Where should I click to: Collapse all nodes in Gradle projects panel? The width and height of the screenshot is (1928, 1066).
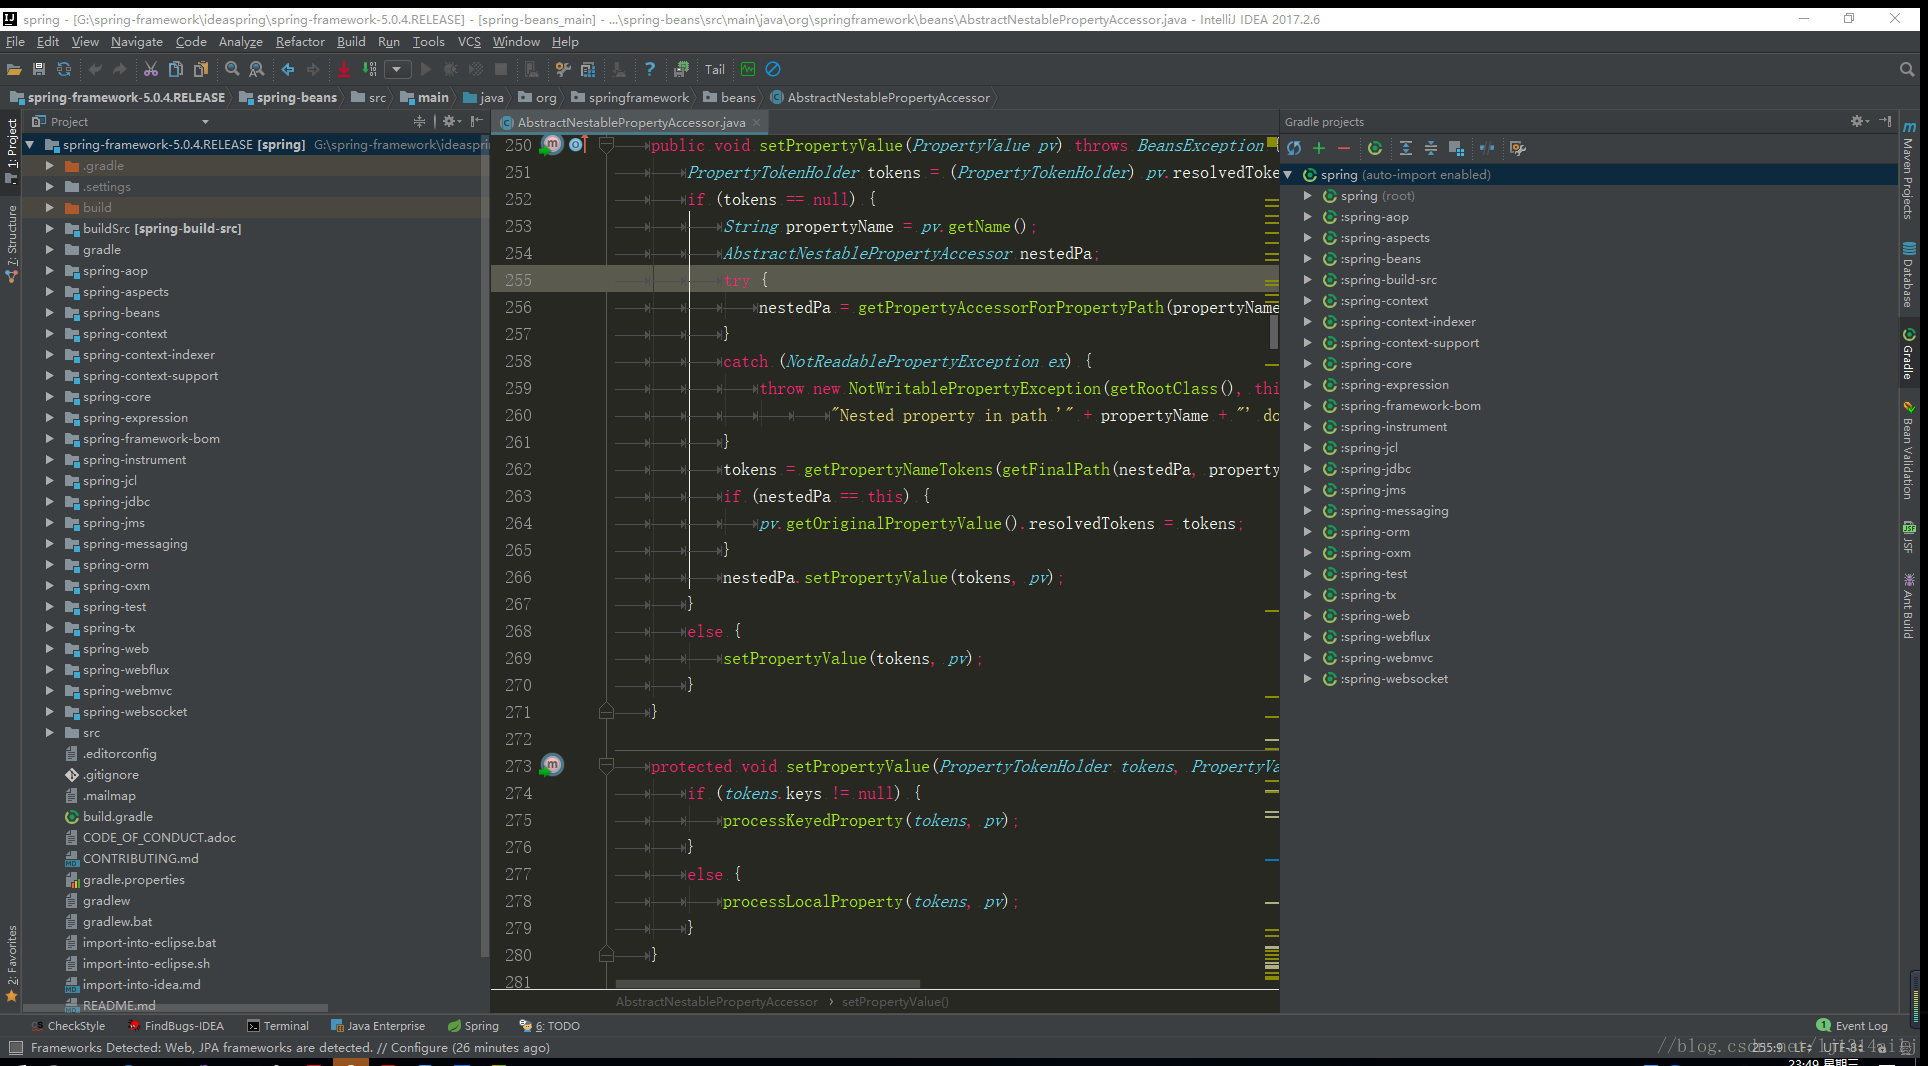(1431, 148)
